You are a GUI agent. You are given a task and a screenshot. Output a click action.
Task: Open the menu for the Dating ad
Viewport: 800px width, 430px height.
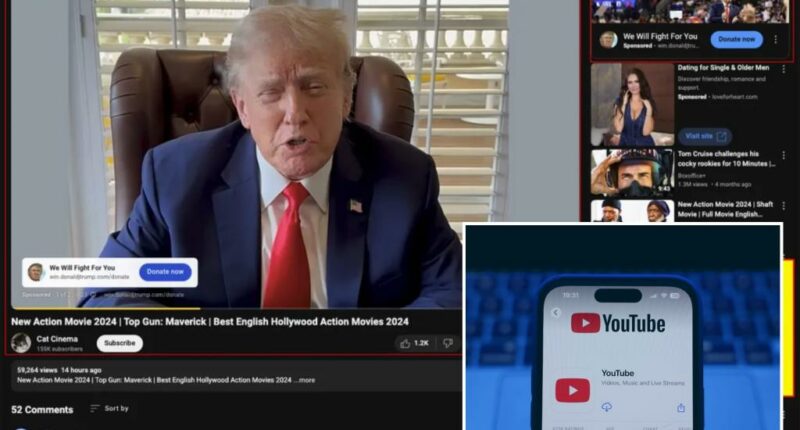[x=784, y=69]
